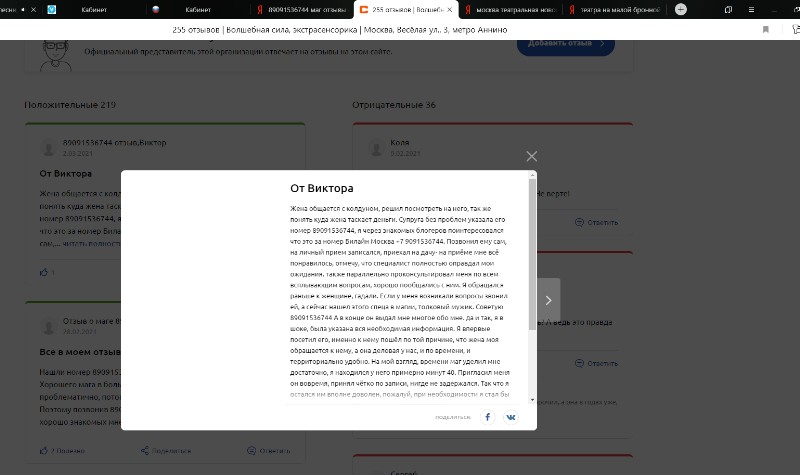Click '89091536744 отзыв,Виктор' author name

(114, 143)
